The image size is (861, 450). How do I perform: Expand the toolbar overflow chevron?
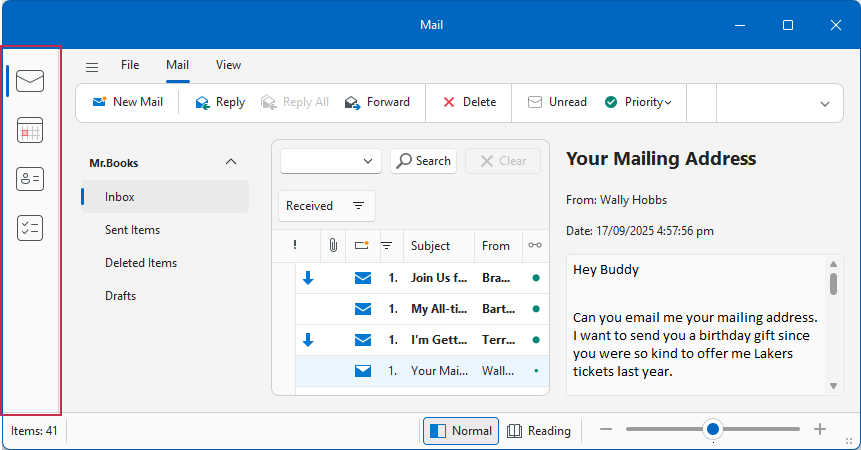pos(825,104)
